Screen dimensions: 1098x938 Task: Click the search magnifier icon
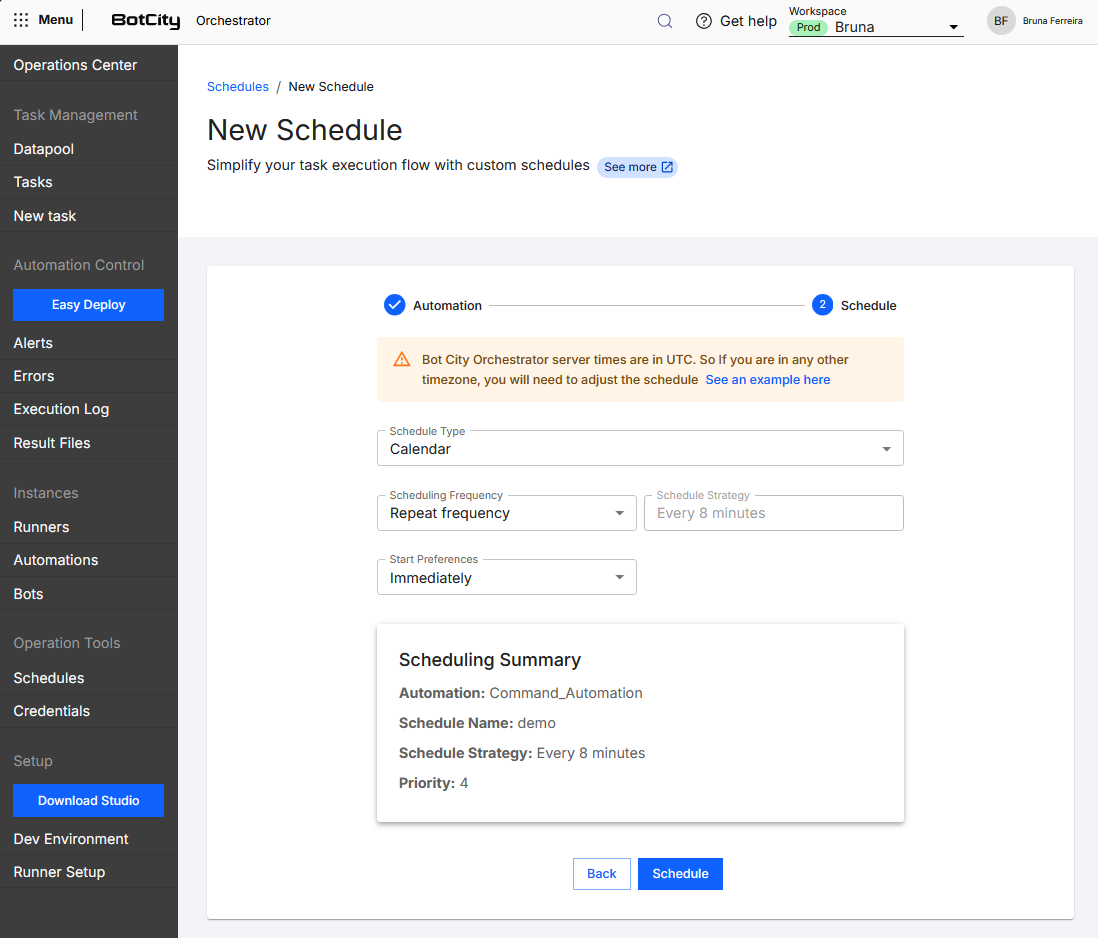pyautogui.click(x=665, y=21)
